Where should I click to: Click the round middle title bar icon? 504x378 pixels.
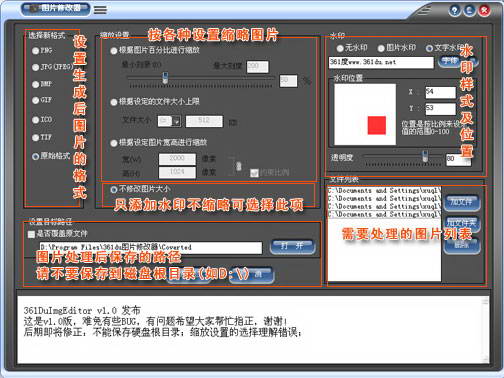click(469, 10)
